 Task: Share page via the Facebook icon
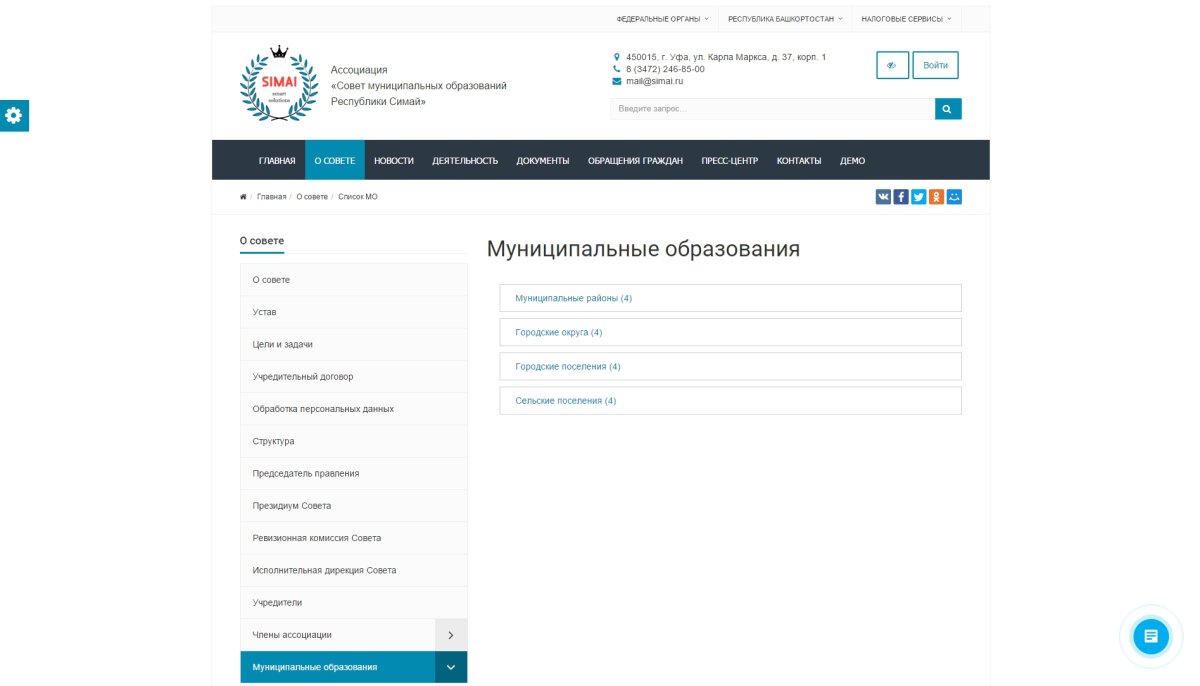coord(900,196)
